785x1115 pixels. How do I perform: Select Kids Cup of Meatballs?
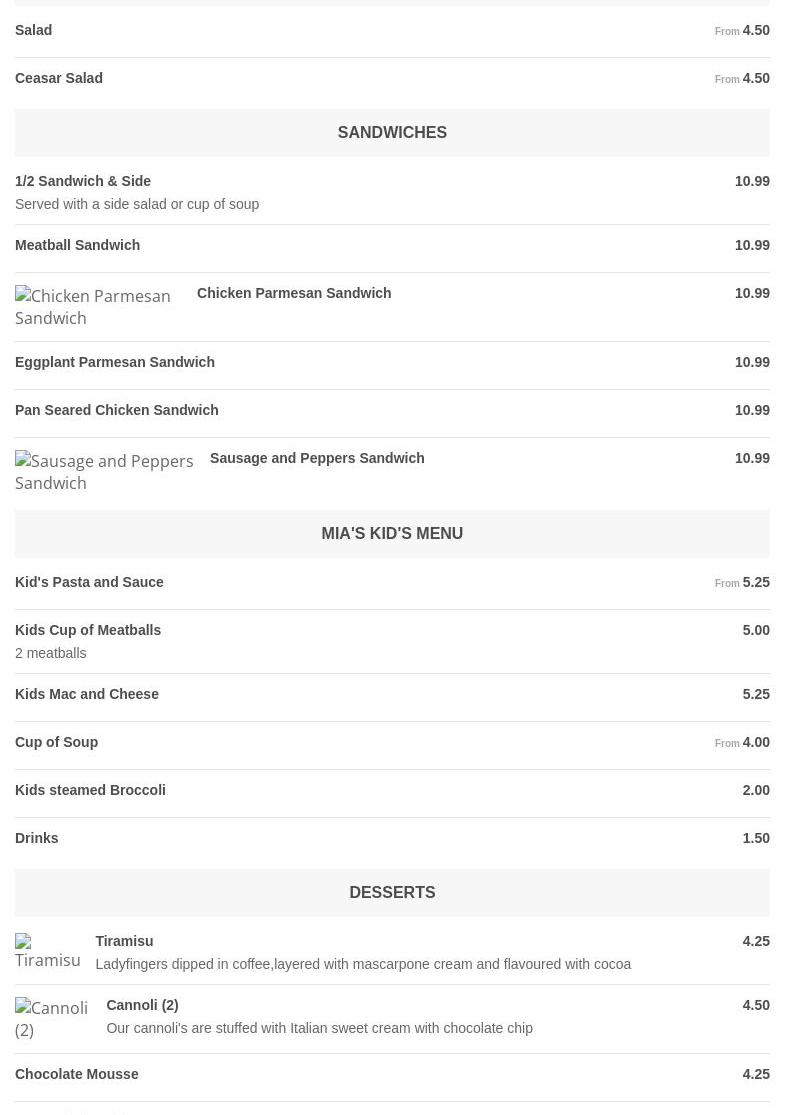[88, 630]
